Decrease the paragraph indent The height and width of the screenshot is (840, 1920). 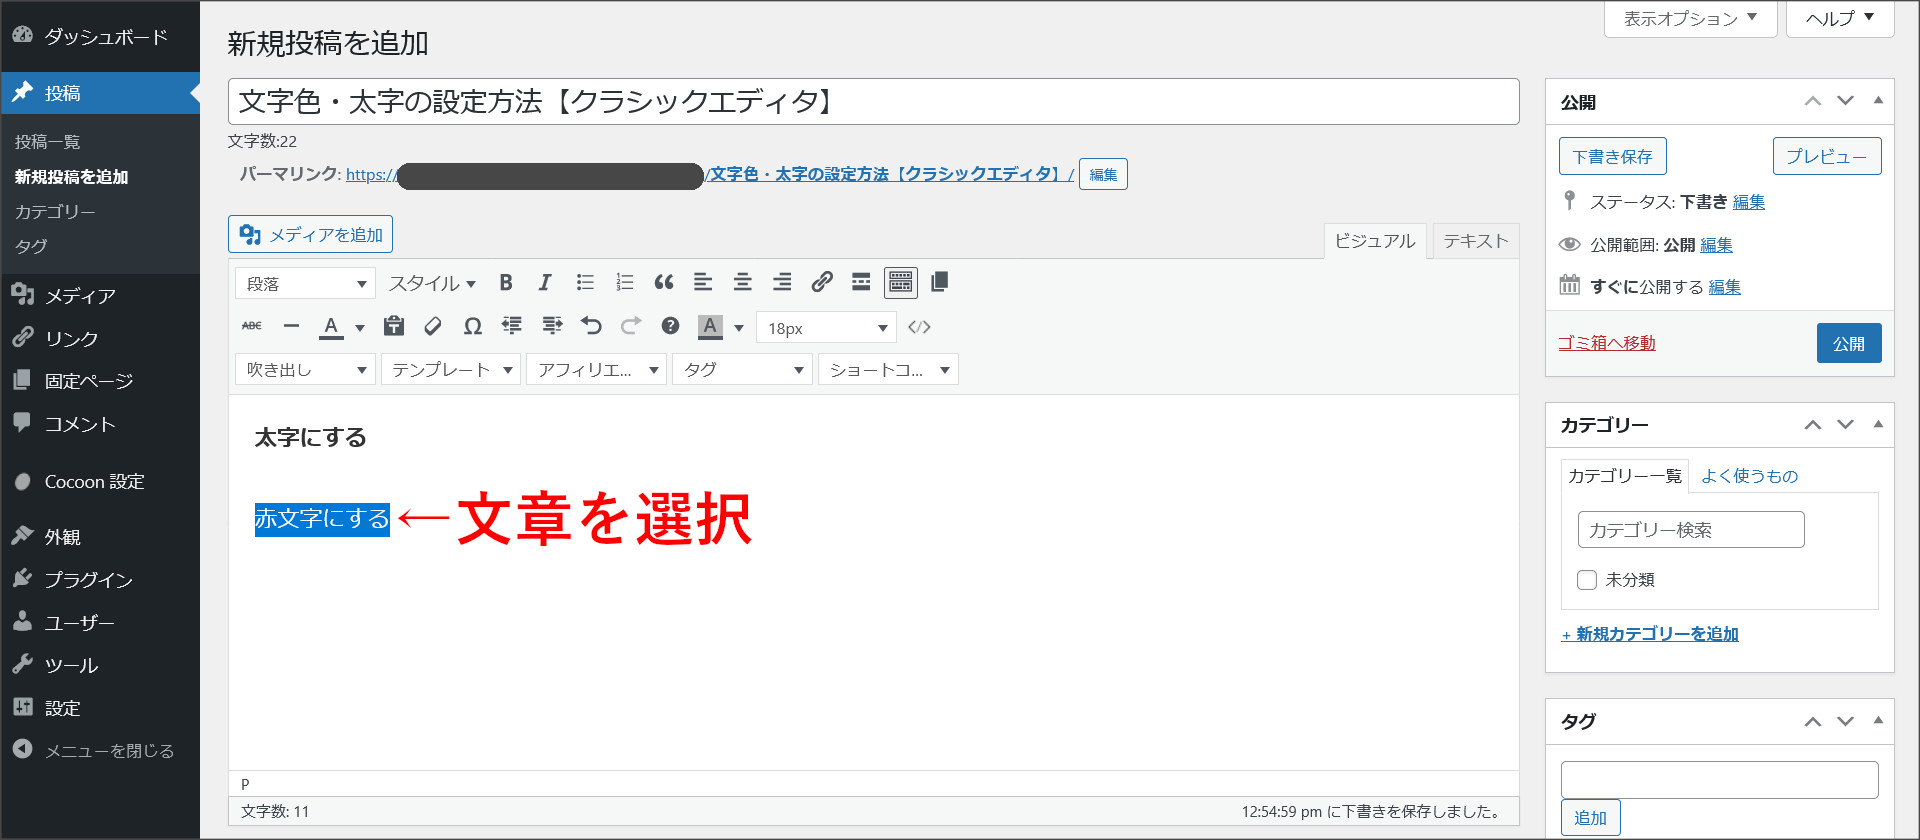click(512, 326)
